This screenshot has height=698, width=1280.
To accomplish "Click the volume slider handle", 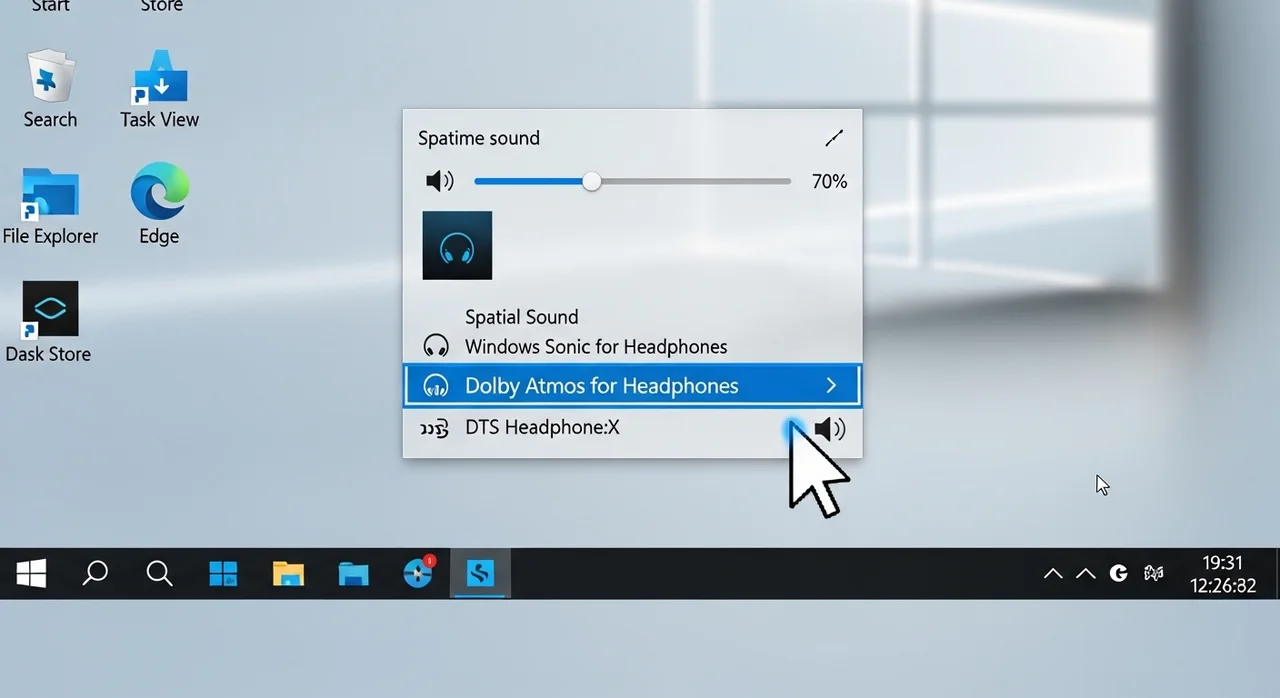I will (x=592, y=181).
